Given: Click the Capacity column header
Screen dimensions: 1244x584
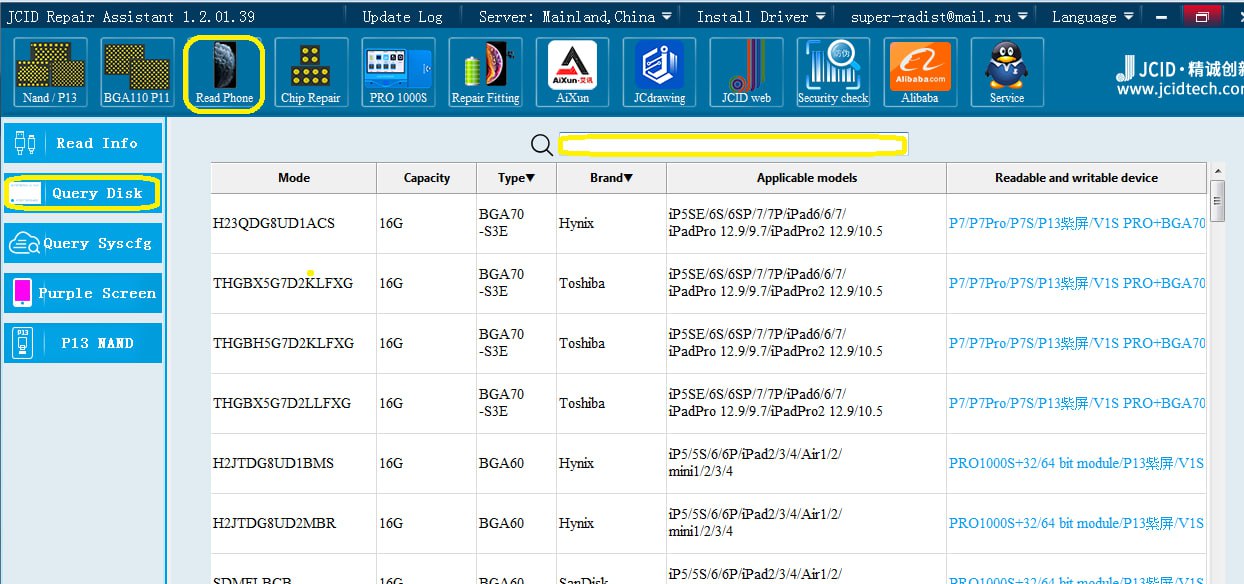Looking at the screenshot, I should [x=427, y=178].
